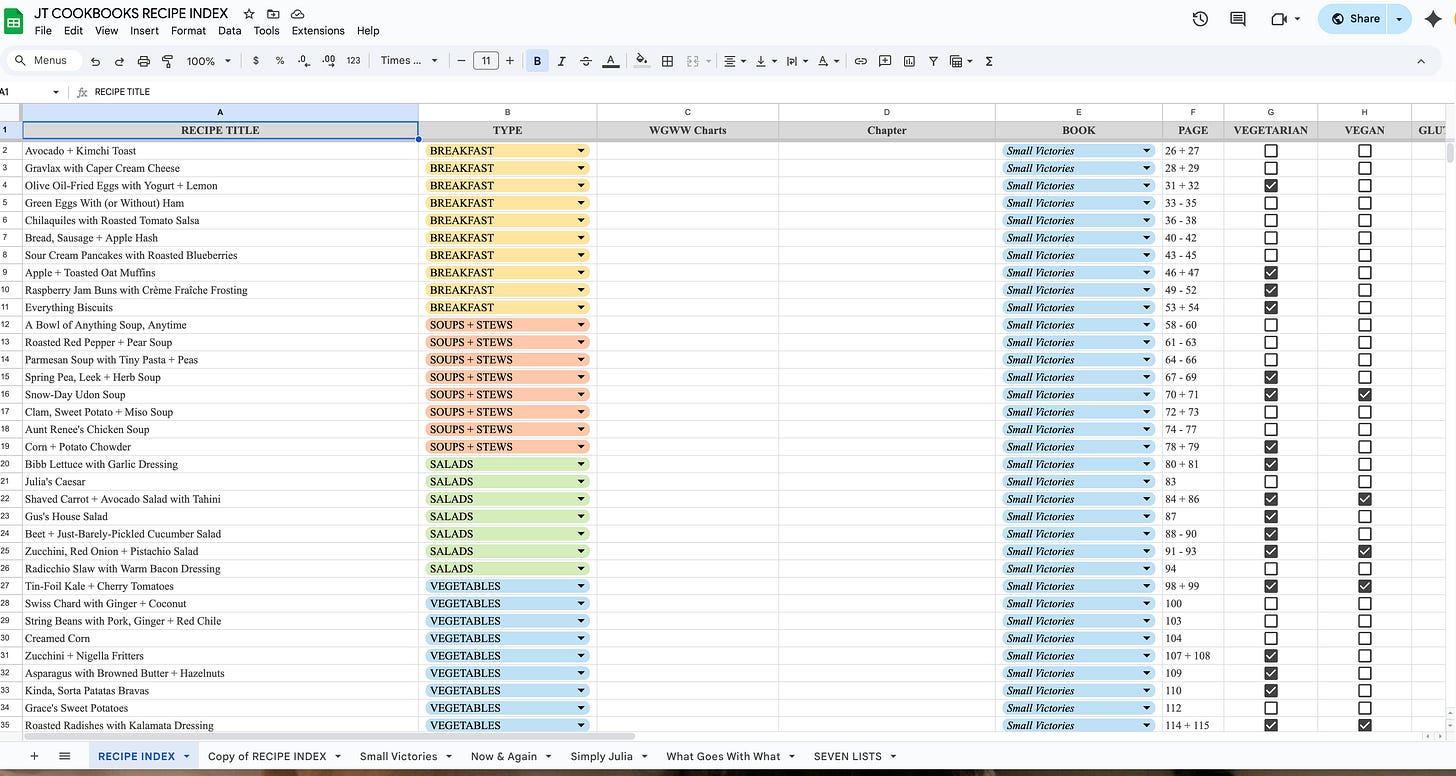Increase font size with plus button
The image size is (1456, 776).
(x=510, y=61)
